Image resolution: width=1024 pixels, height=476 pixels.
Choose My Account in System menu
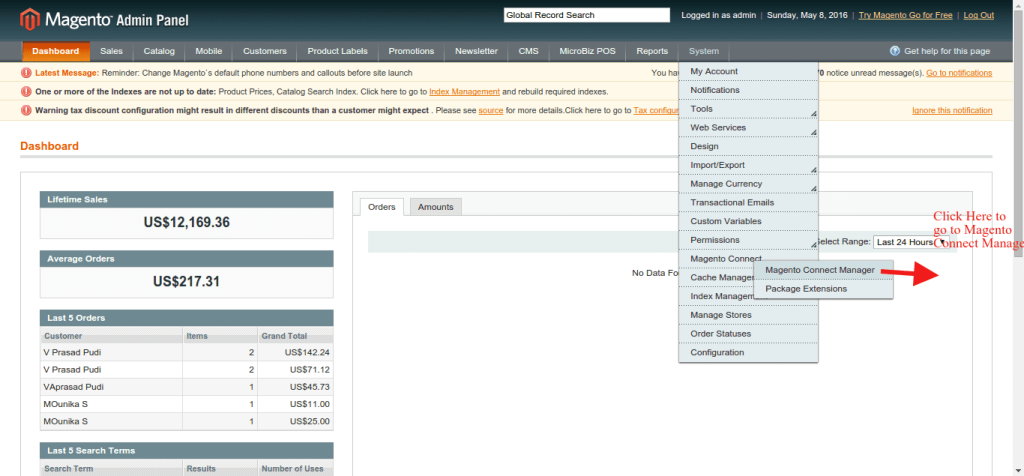point(748,71)
